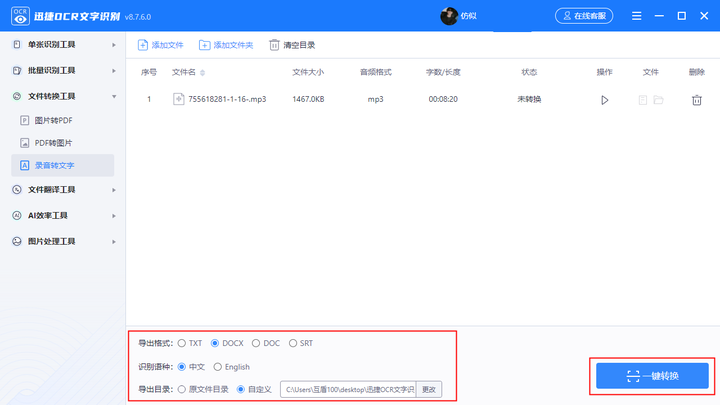Contact 在线客服 online support

tap(584, 16)
